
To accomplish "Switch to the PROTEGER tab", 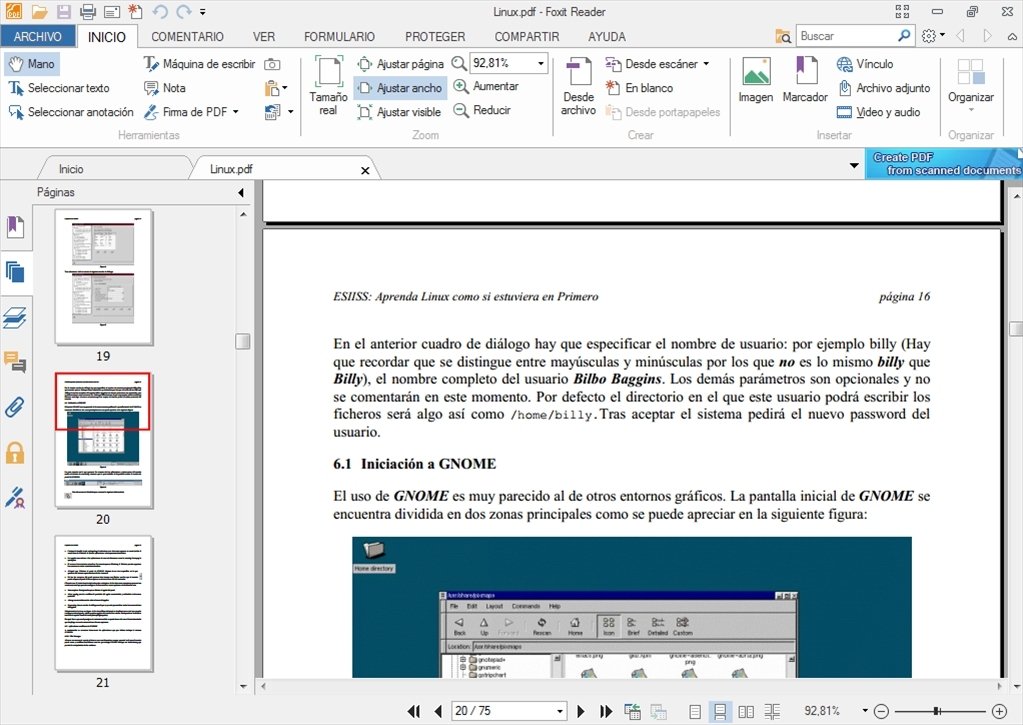I will [x=435, y=37].
